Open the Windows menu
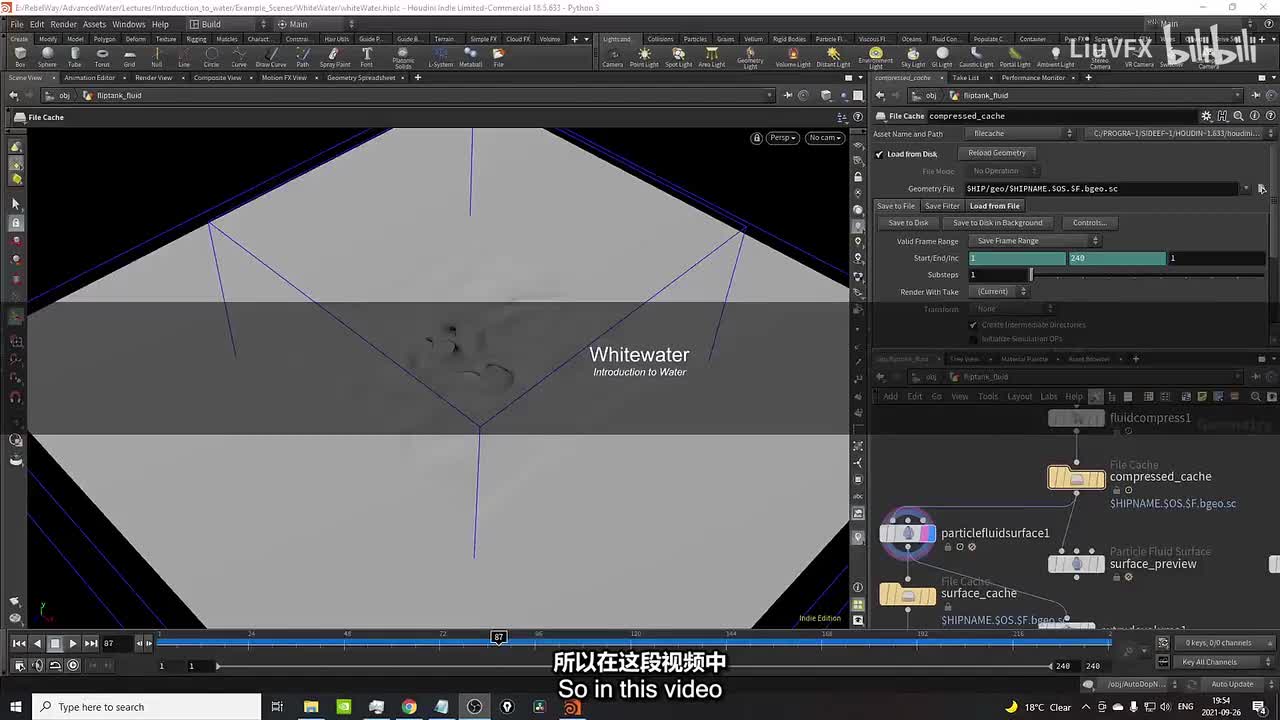 128,24
